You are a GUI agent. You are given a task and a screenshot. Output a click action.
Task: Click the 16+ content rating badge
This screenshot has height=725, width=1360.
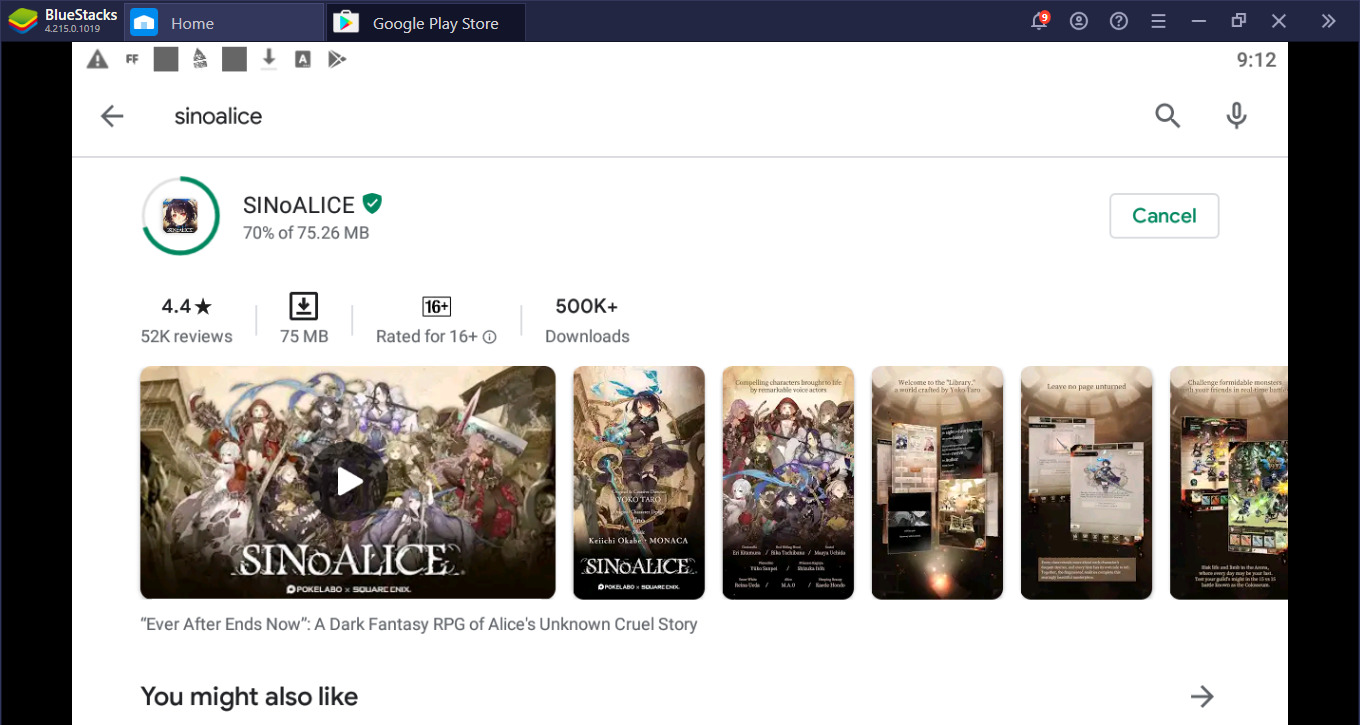click(436, 306)
